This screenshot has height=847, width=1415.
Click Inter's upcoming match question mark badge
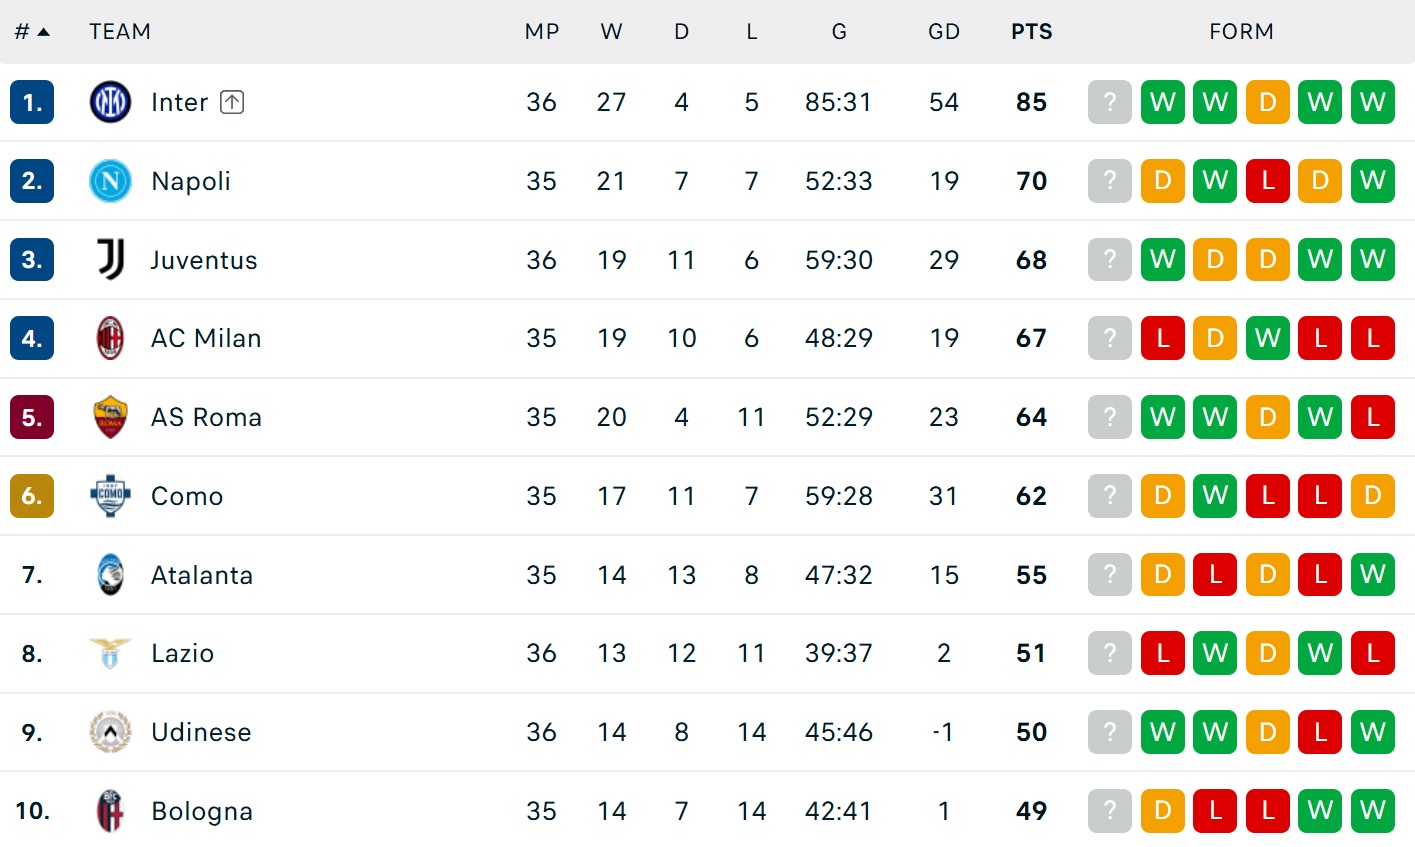click(1110, 102)
